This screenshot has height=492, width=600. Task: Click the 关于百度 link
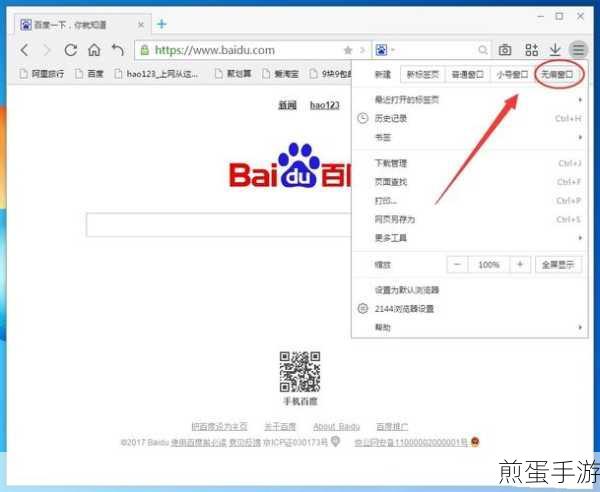click(280, 426)
